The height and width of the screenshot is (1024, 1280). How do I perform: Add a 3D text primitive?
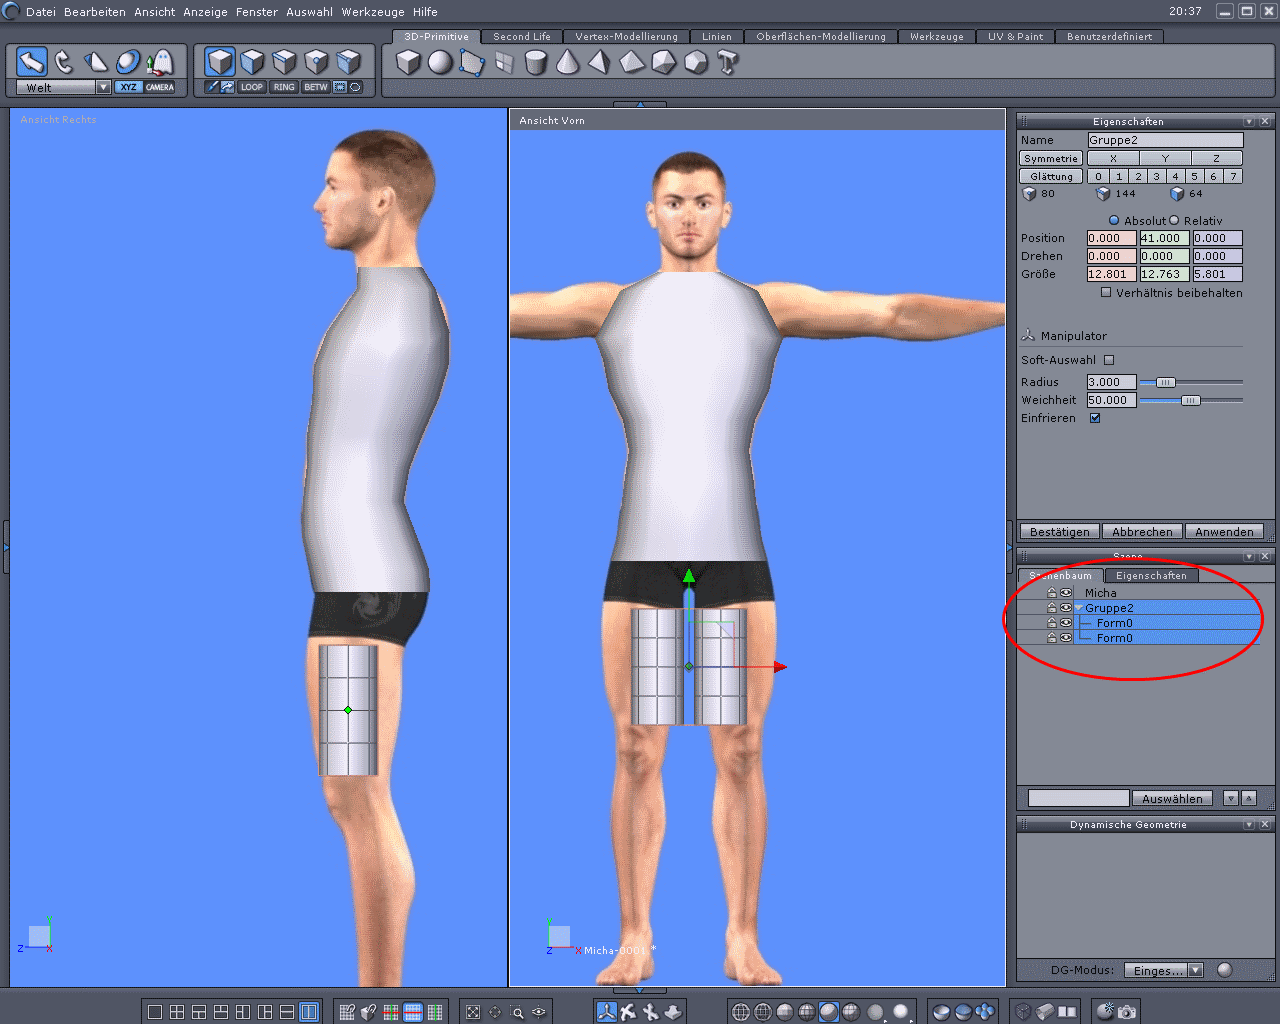click(x=728, y=62)
